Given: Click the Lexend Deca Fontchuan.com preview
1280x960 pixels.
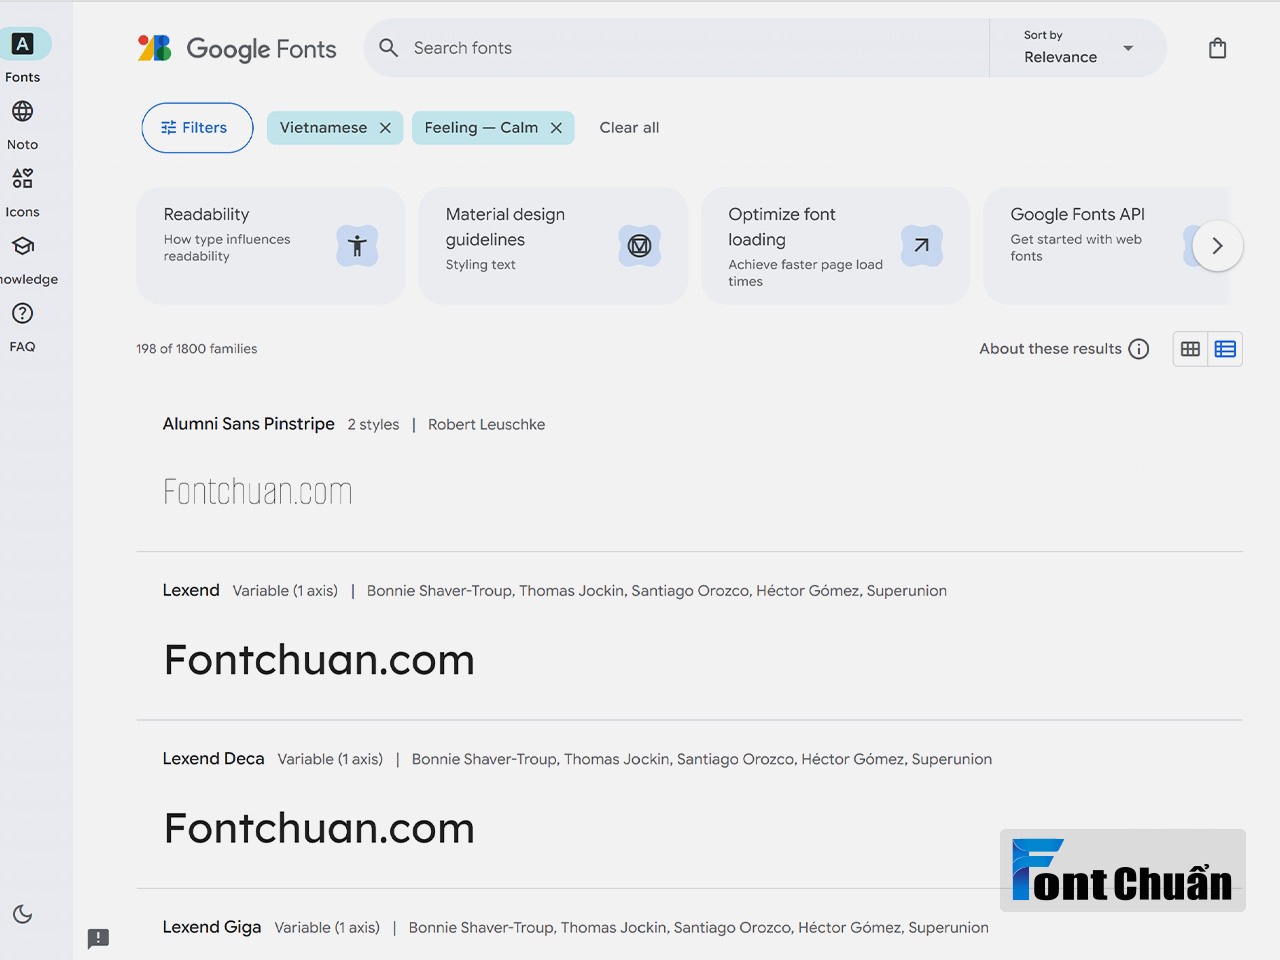Looking at the screenshot, I should (x=319, y=829).
